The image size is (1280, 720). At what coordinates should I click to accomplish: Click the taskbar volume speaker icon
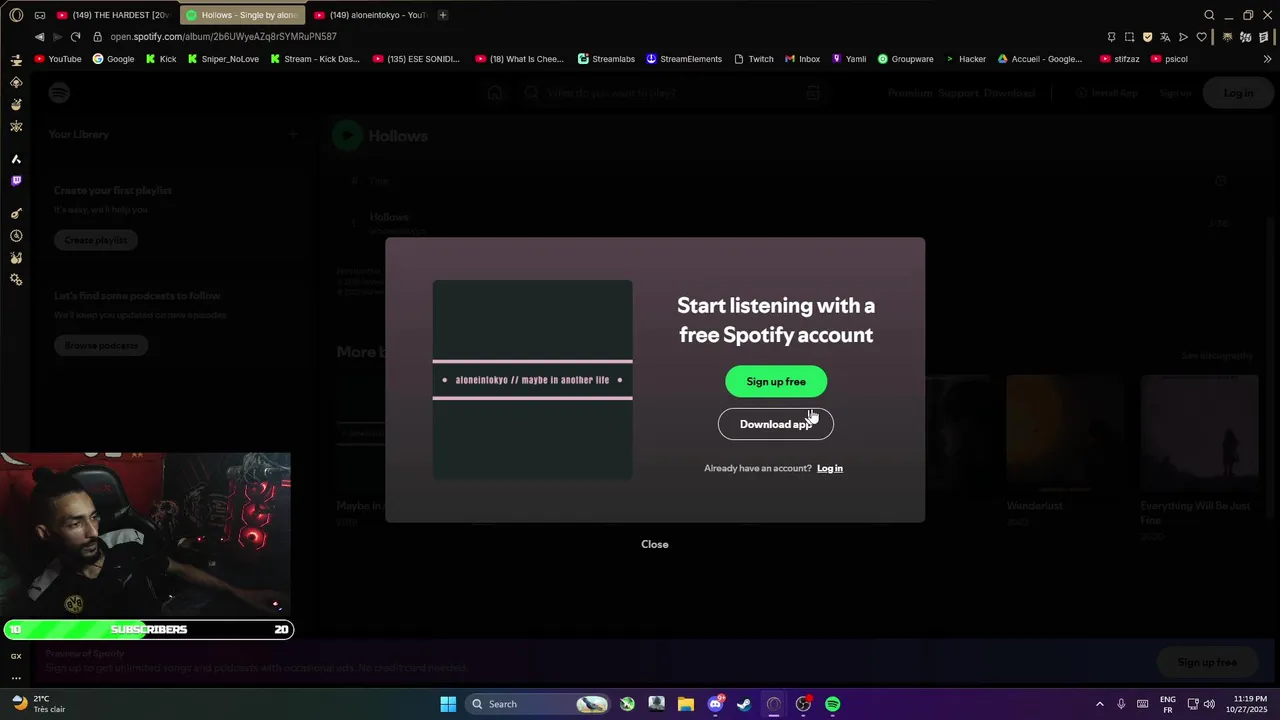1209,704
